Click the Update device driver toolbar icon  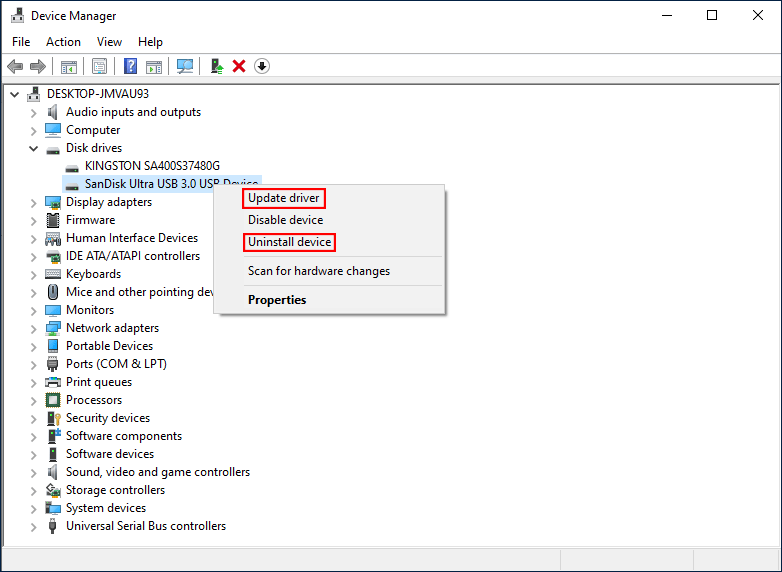tap(216, 66)
